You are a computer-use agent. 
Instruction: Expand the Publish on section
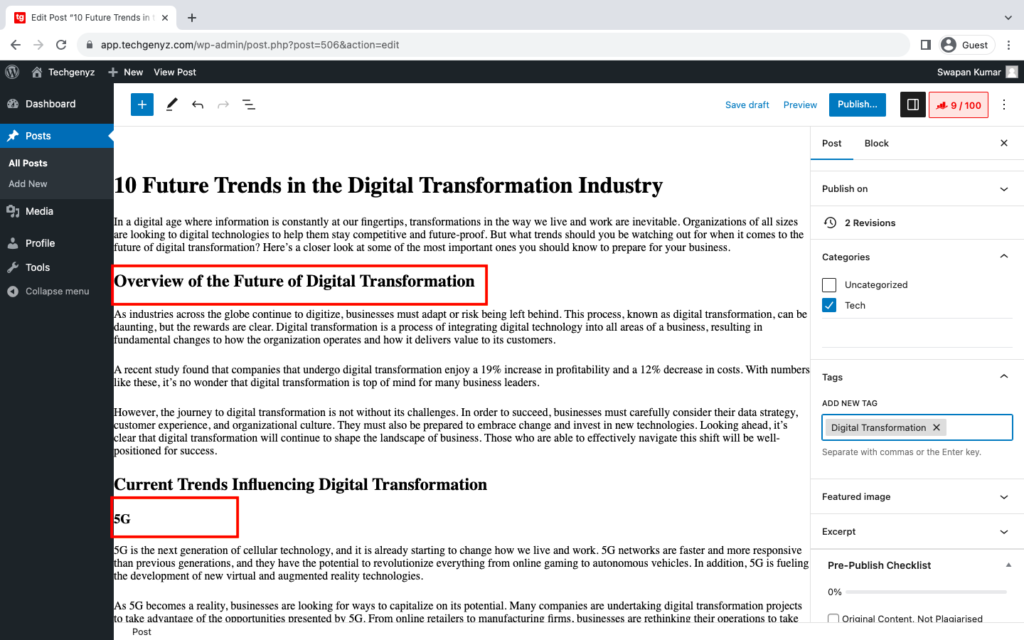(917, 189)
